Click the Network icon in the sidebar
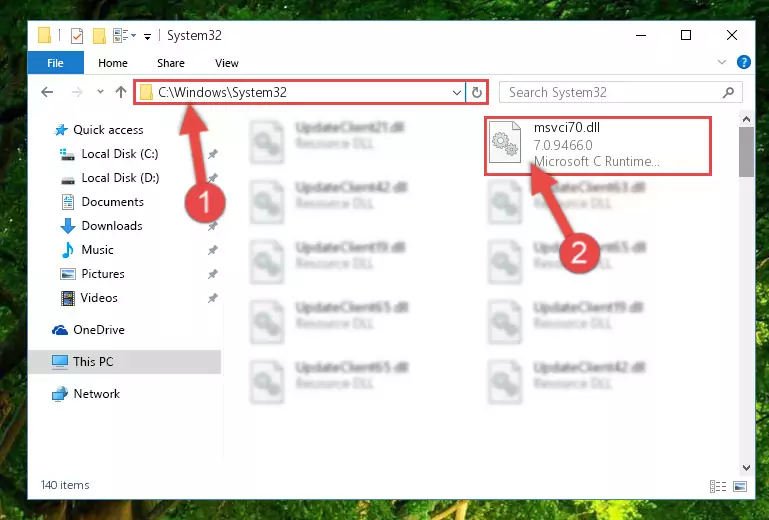 click(60, 394)
